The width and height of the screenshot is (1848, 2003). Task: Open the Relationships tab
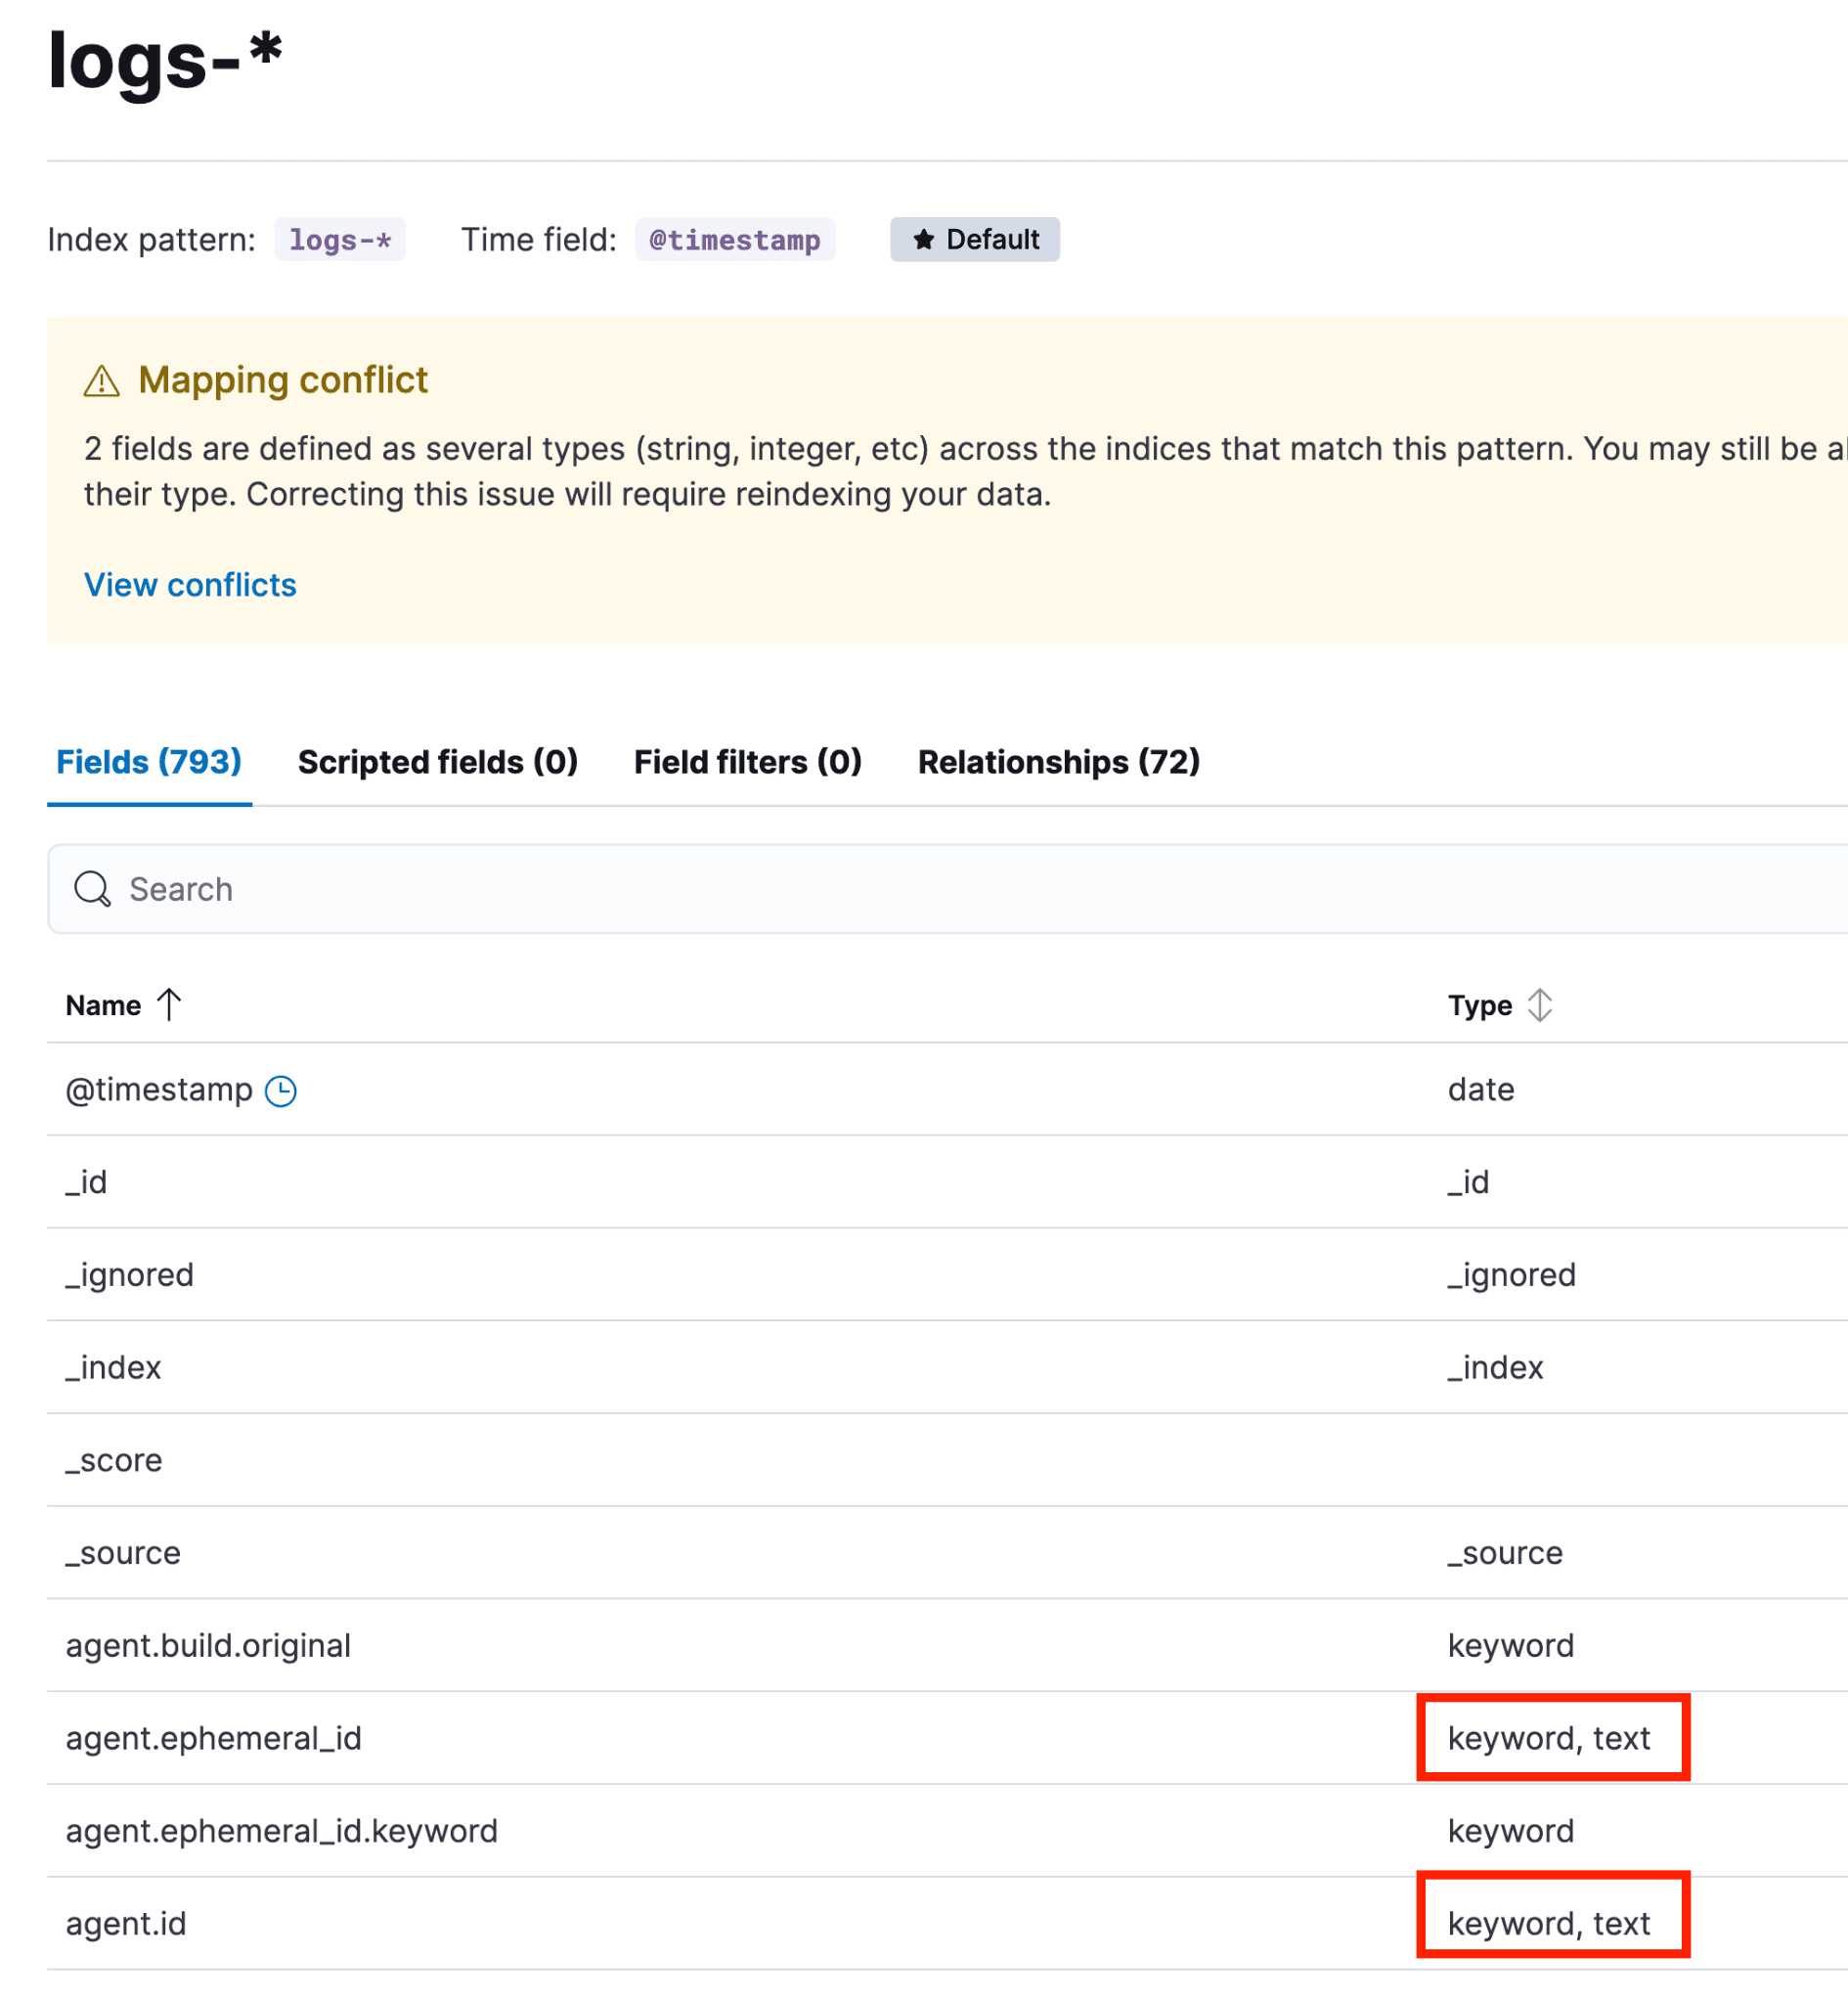pyautogui.click(x=1058, y=761)
